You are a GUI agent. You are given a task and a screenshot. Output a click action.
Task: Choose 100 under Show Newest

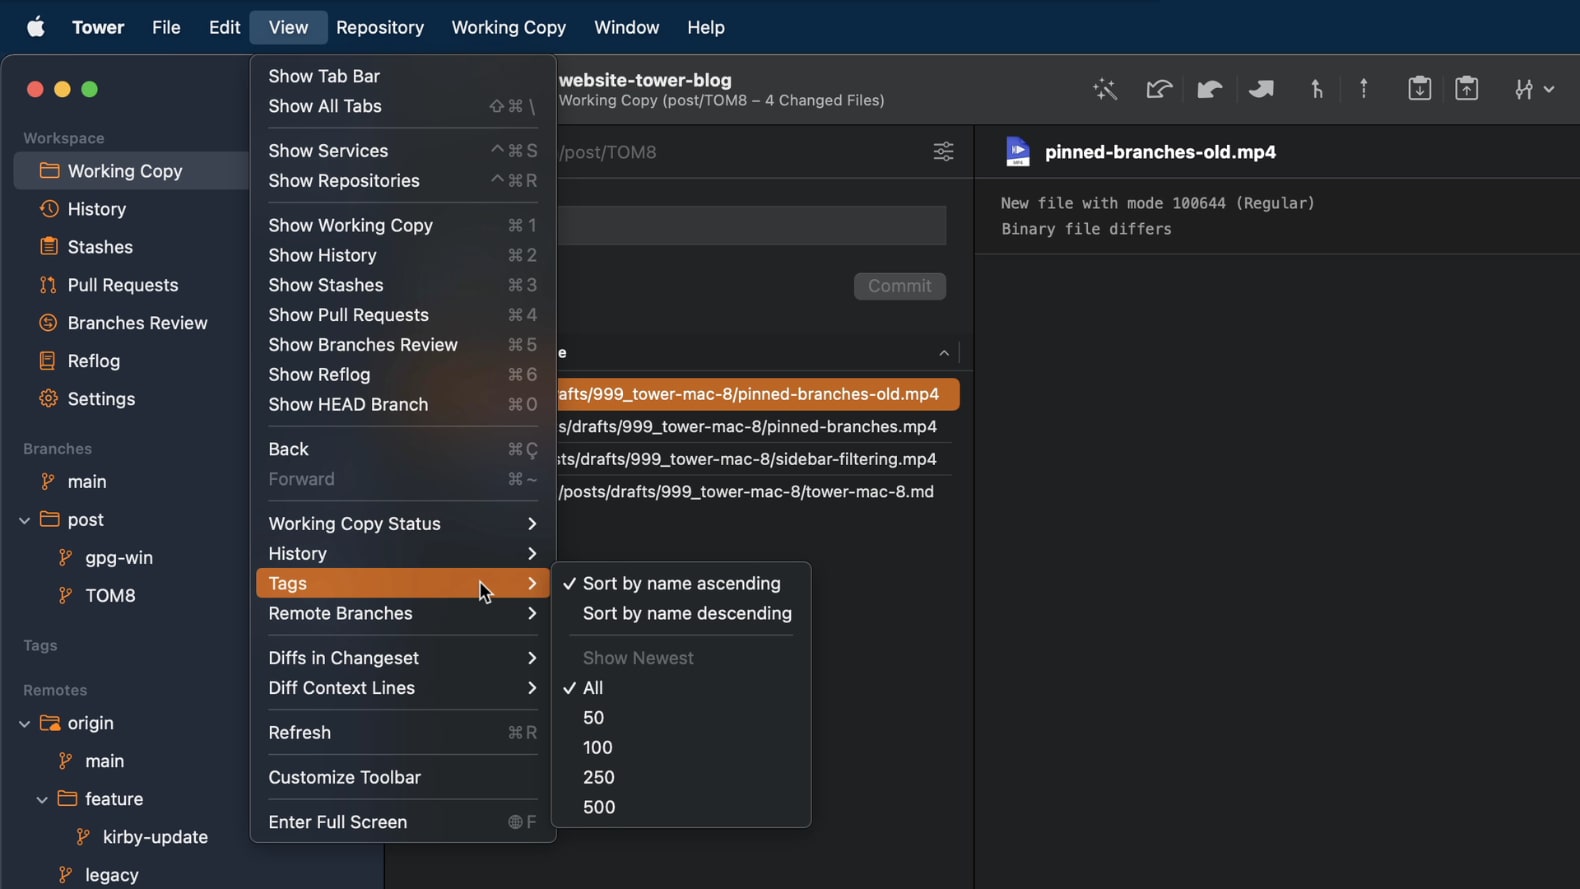pyautogui.click(x=598, y=748)
